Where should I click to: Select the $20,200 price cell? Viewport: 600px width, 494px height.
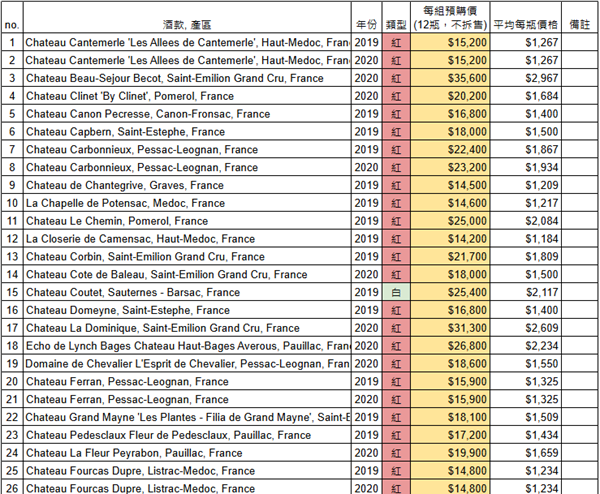[450, 96]
